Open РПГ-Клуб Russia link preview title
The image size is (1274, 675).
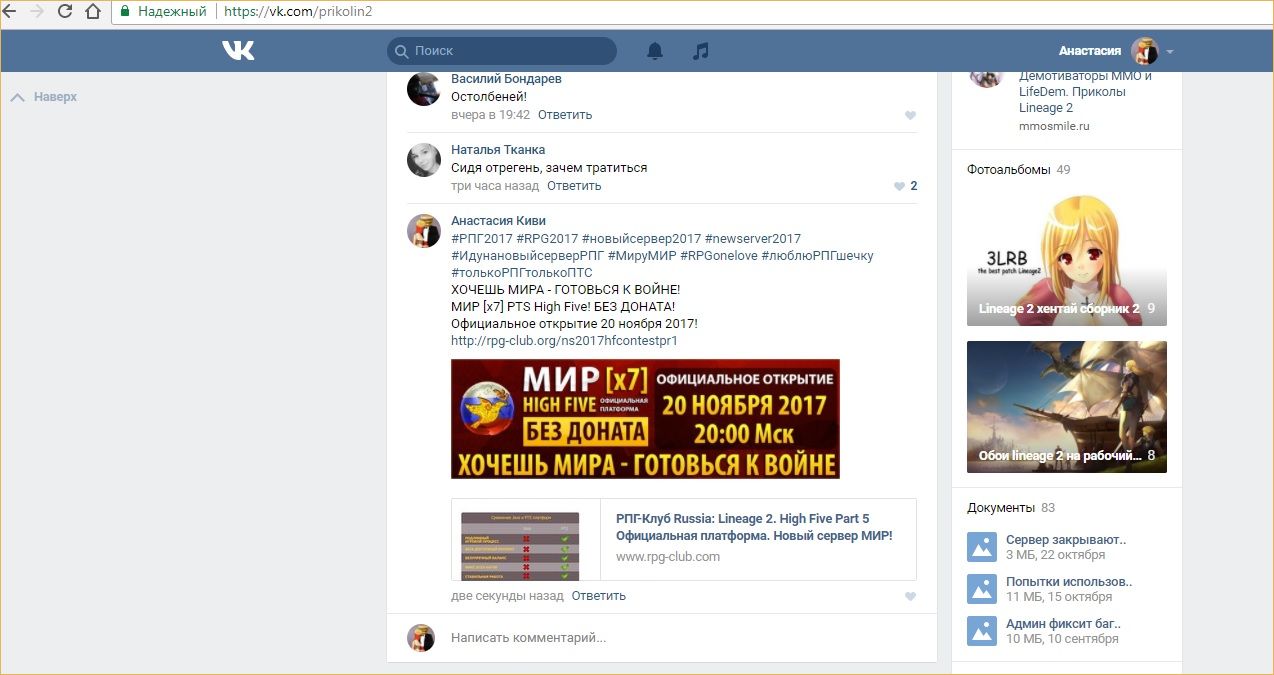tap(754, 527)
